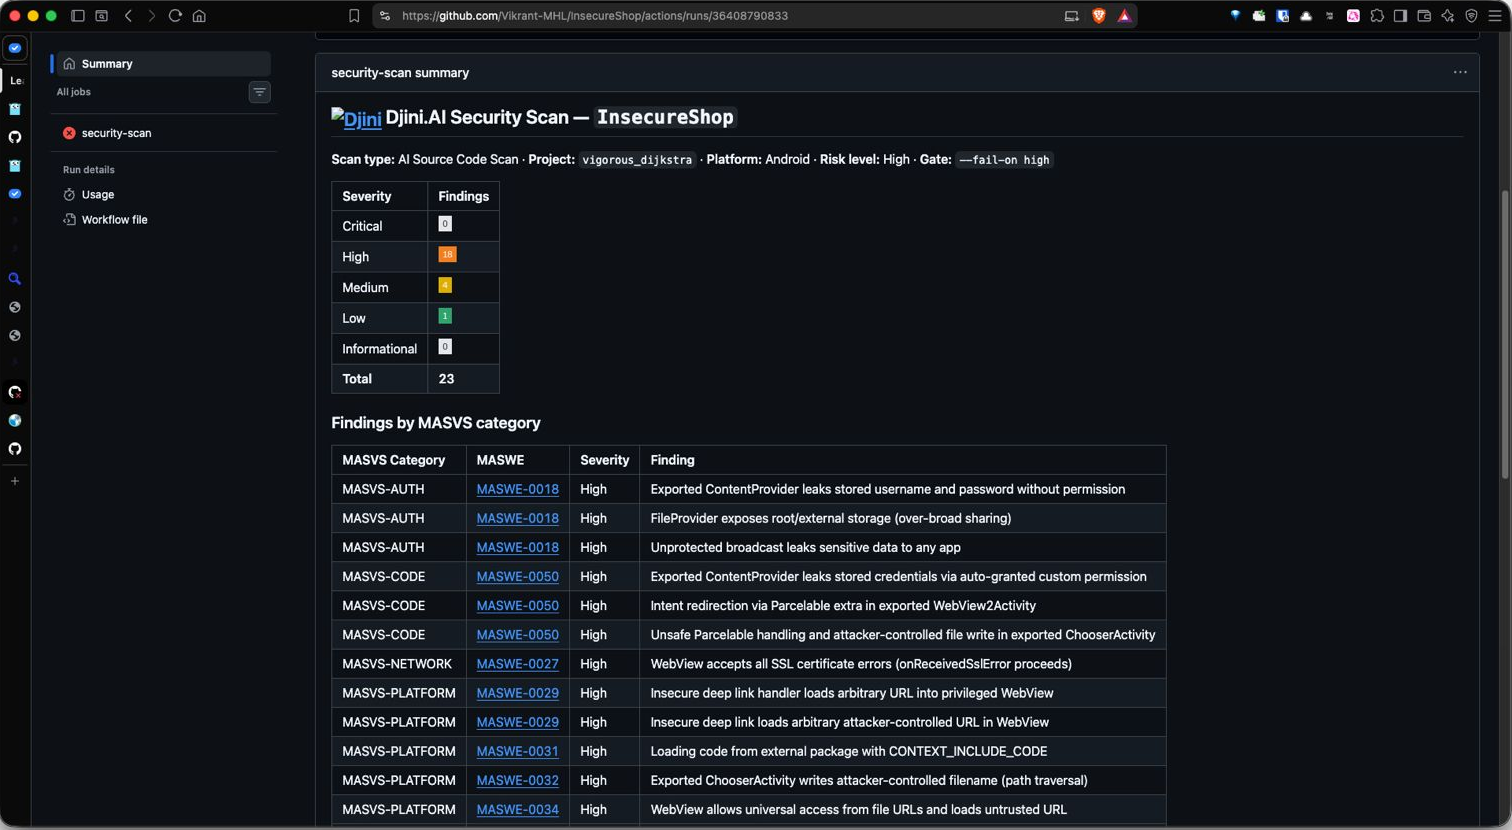Open site settings icon in address bar
Image resolution: width=1512 pixels, height=830 pixels.
point(385,16)
